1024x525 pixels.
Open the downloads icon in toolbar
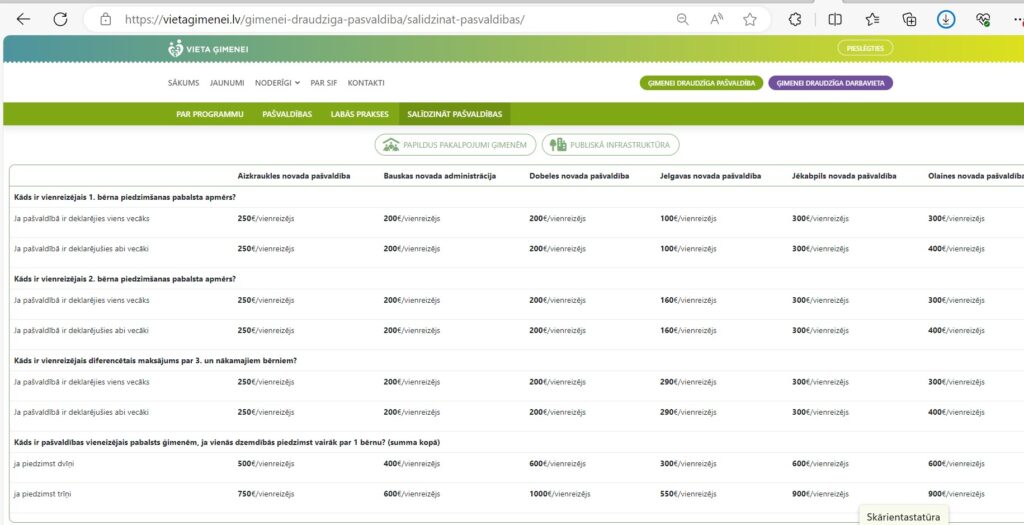coord(945,19)
